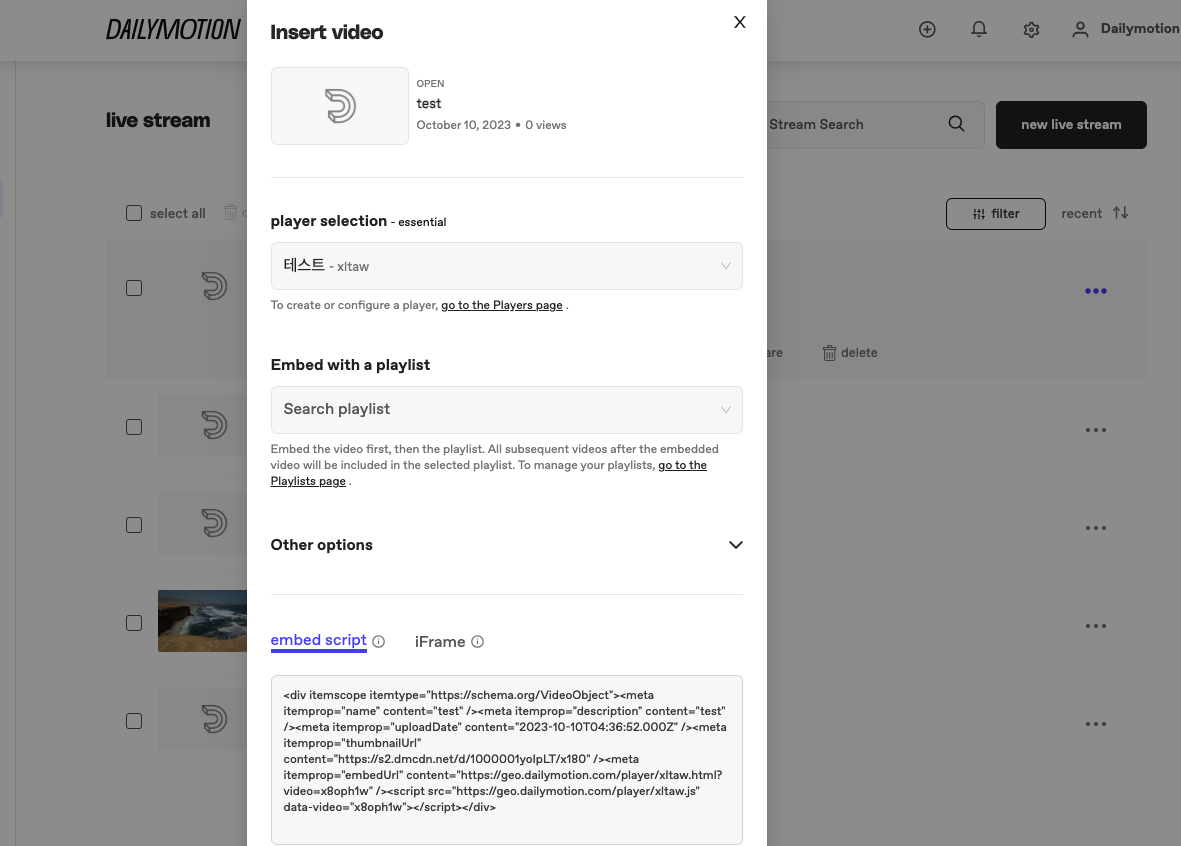View the embed script info tooltip icon

[378, 641]
